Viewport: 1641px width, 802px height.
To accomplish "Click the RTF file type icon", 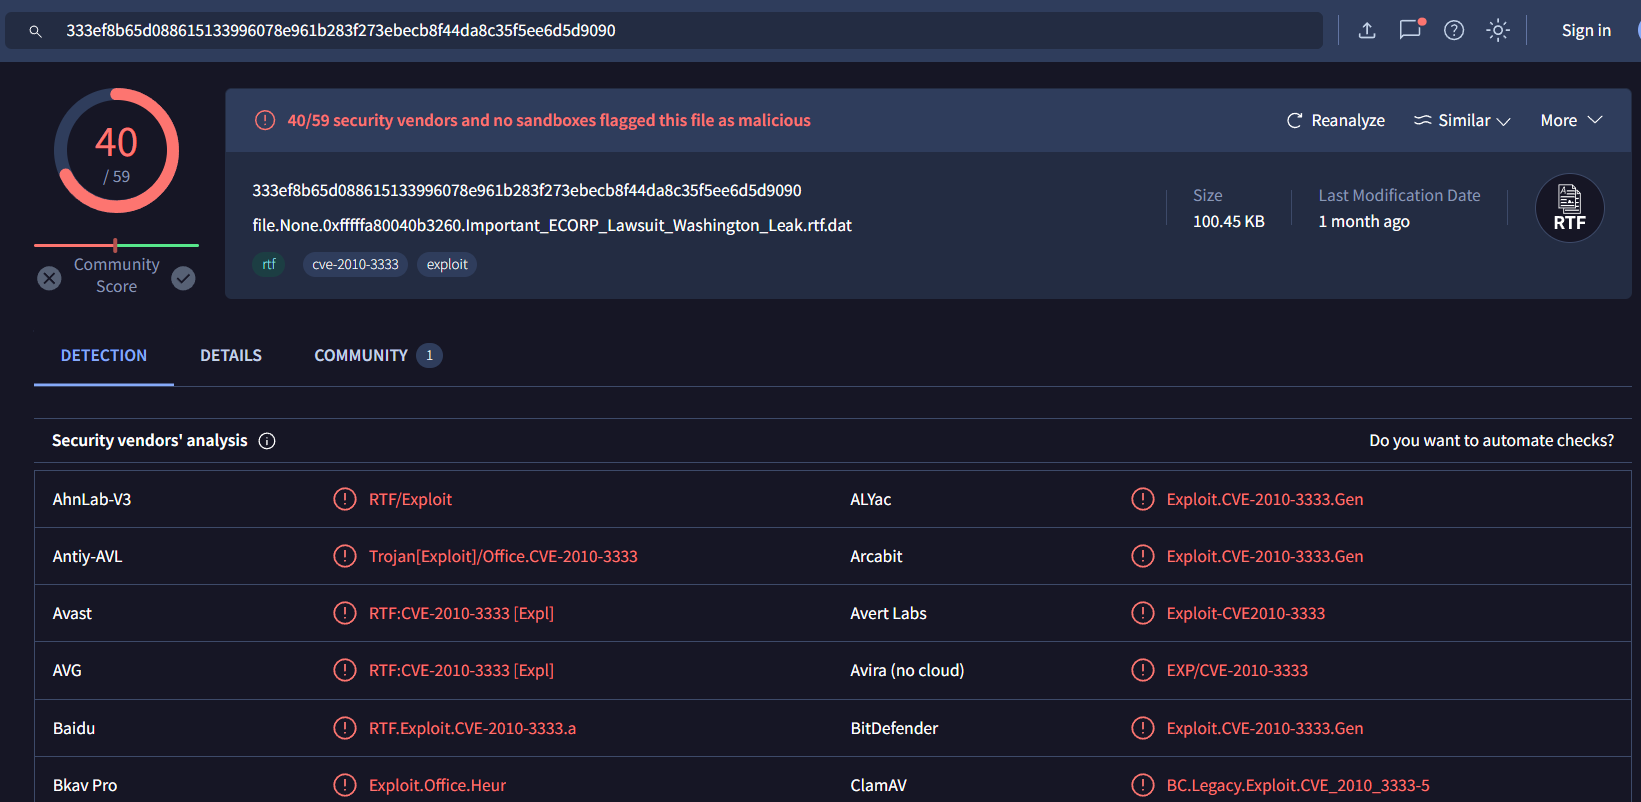I will pyautogui.click(x=1569, y=208).
